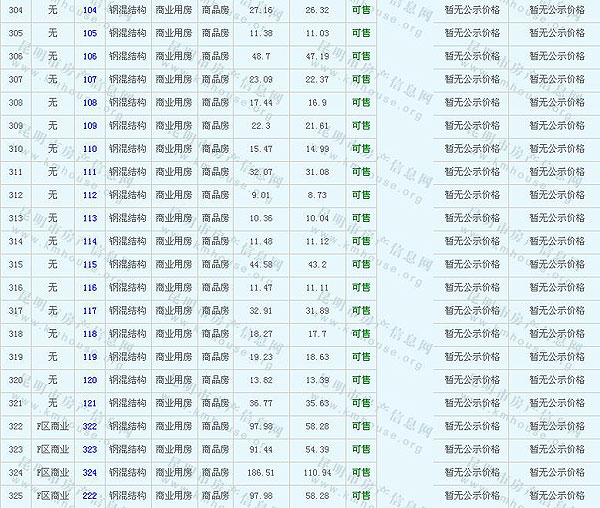Click room number 105 link
Viewport: 600px width, 508px height.
pos(90,33)
